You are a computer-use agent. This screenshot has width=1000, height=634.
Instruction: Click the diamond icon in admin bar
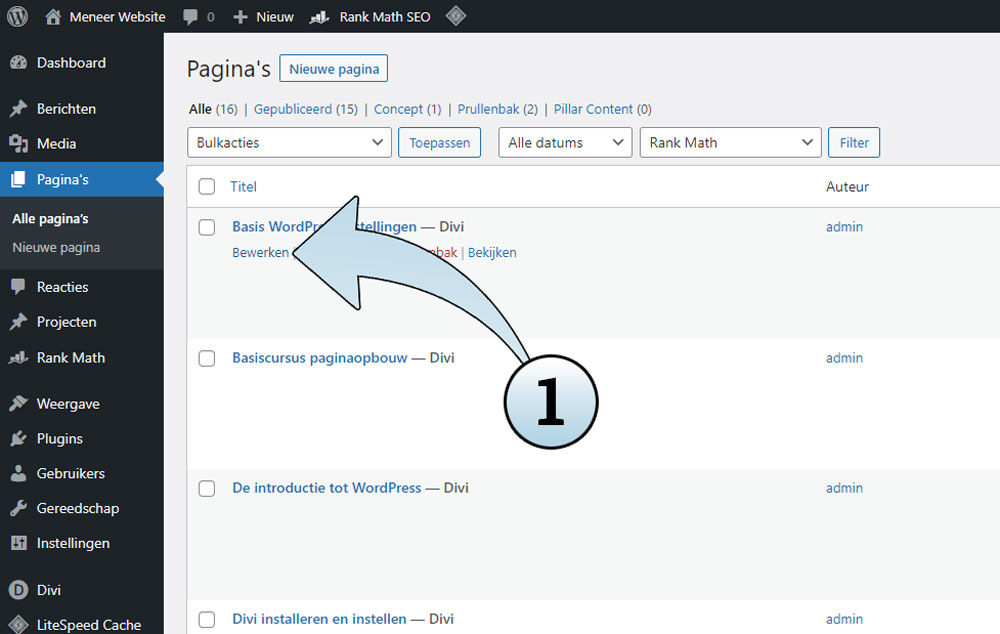pyautogui.click(x=456, y=16)
